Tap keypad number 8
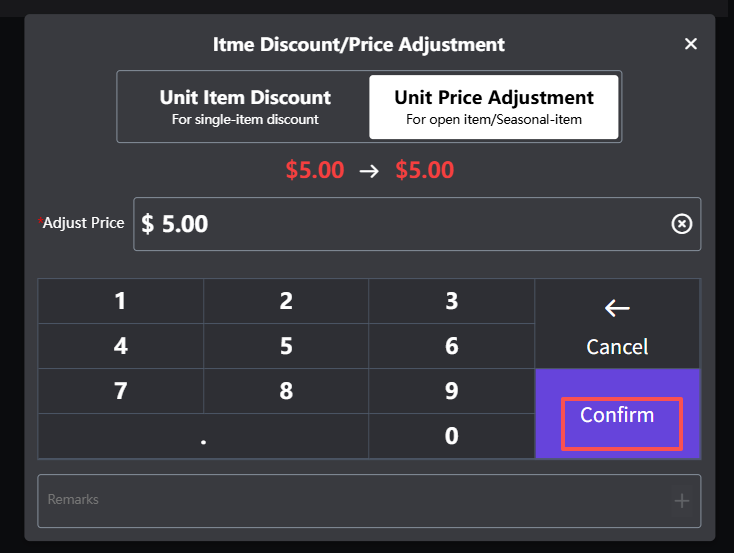Image resolution: width=734 pixels, height=553 pixels. tap(286, 391)
